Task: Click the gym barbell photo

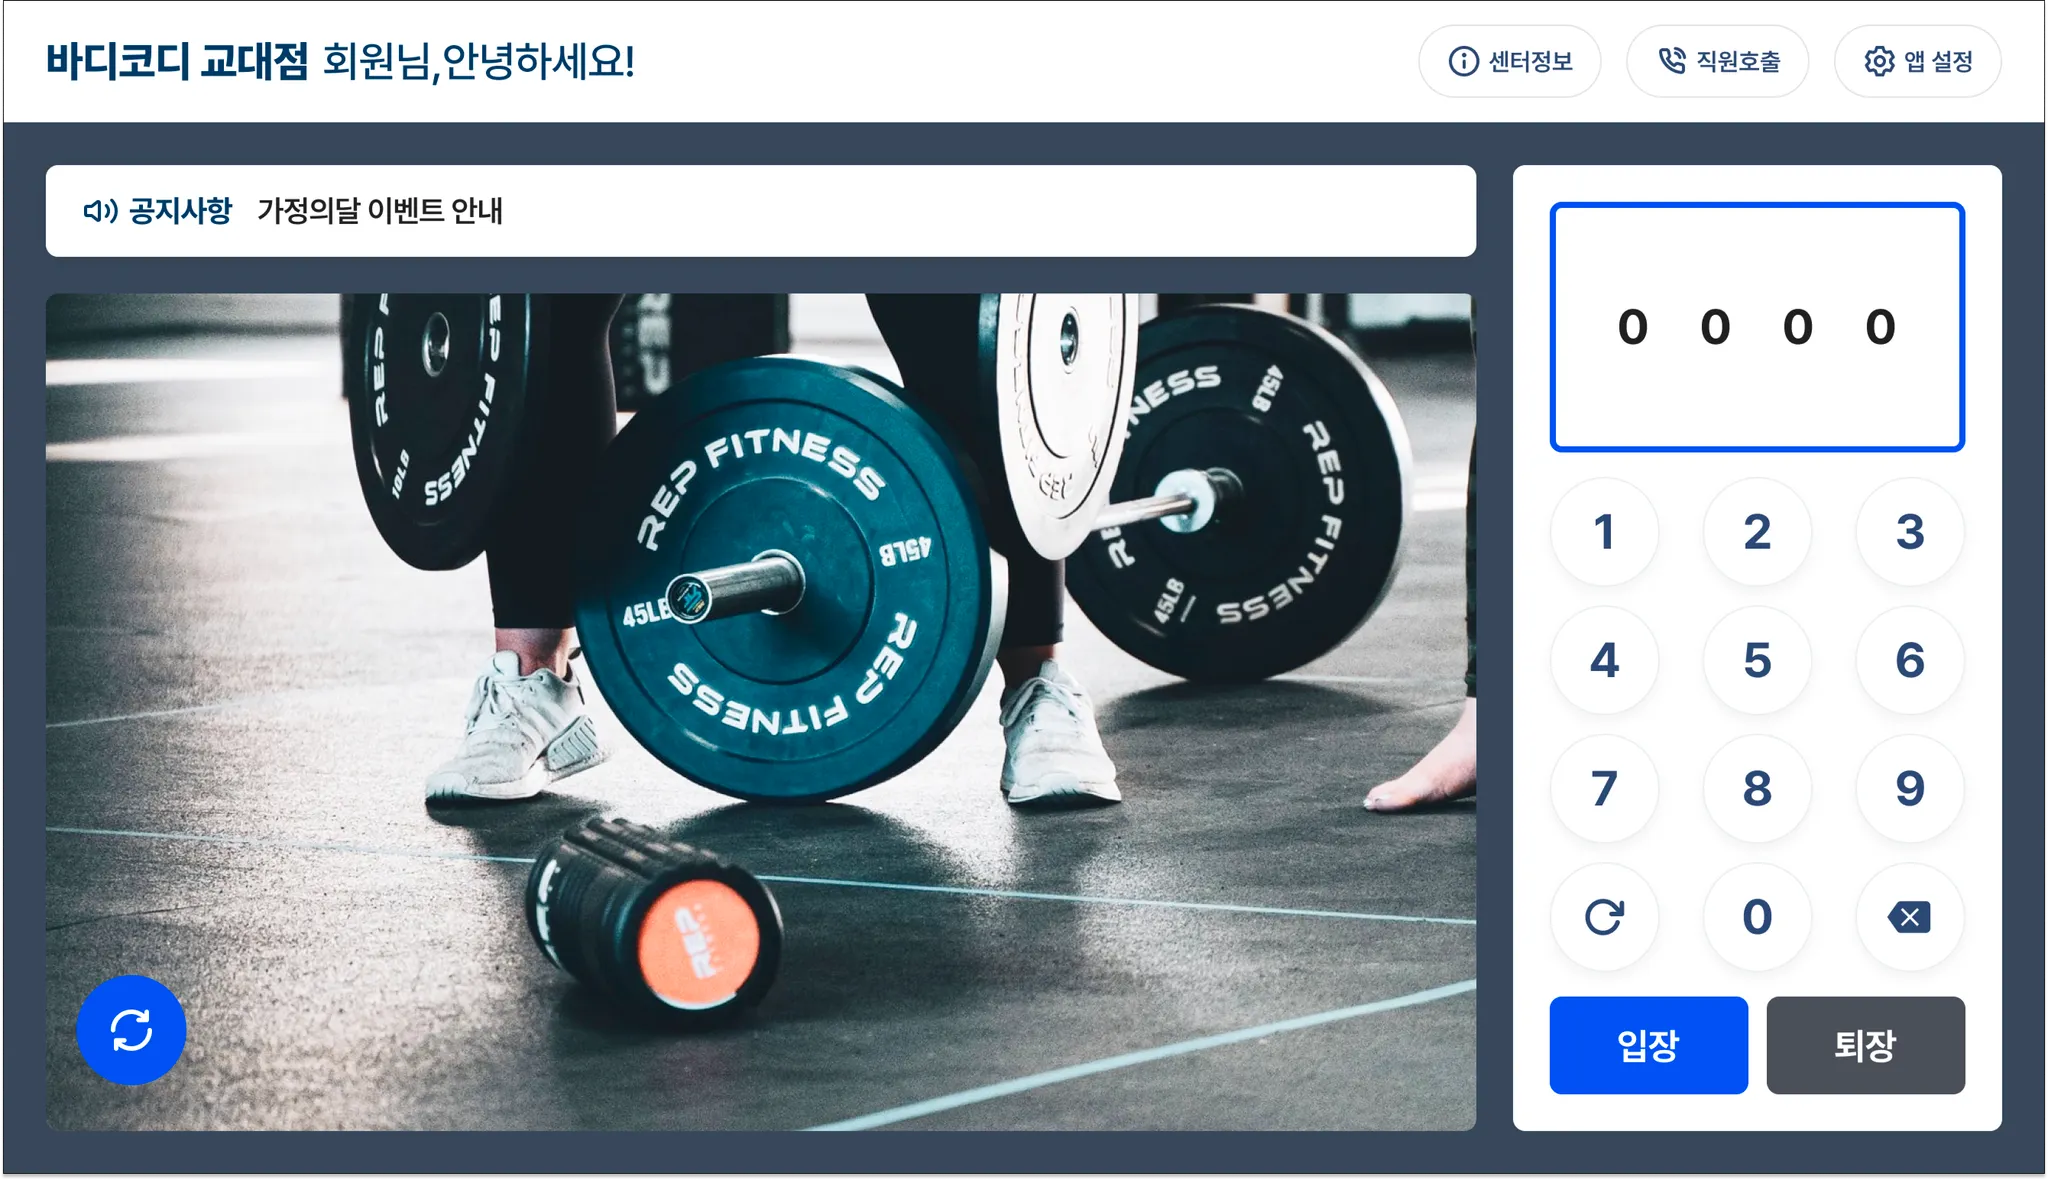Action: 760,711
